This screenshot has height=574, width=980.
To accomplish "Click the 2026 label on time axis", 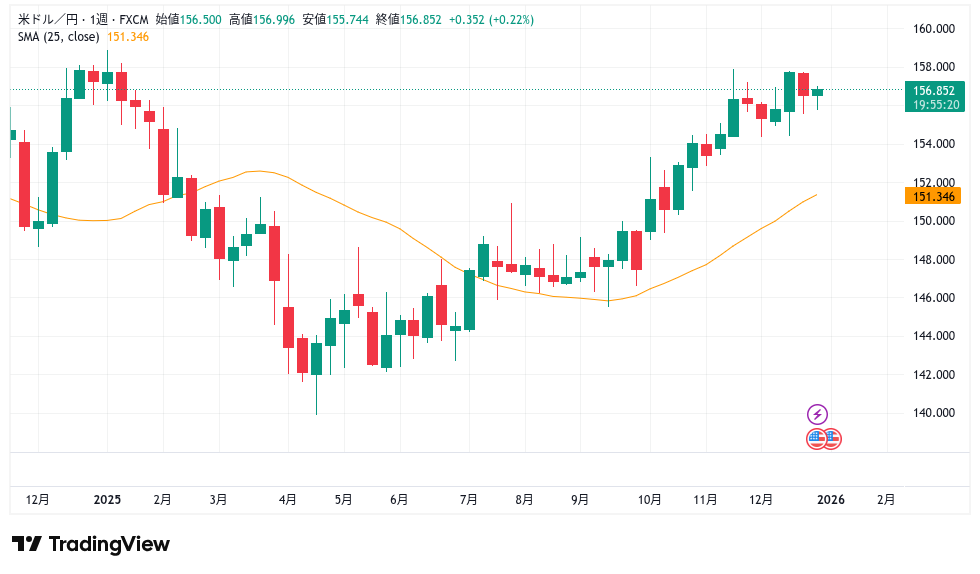I will 830,499.
